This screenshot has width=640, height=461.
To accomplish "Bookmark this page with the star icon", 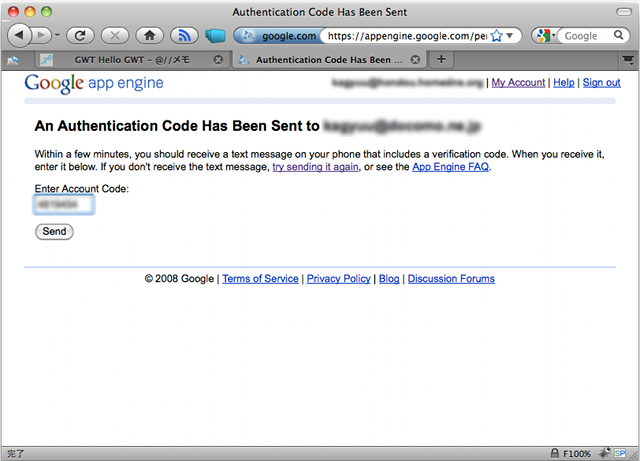I will click(x=496, y=36).
